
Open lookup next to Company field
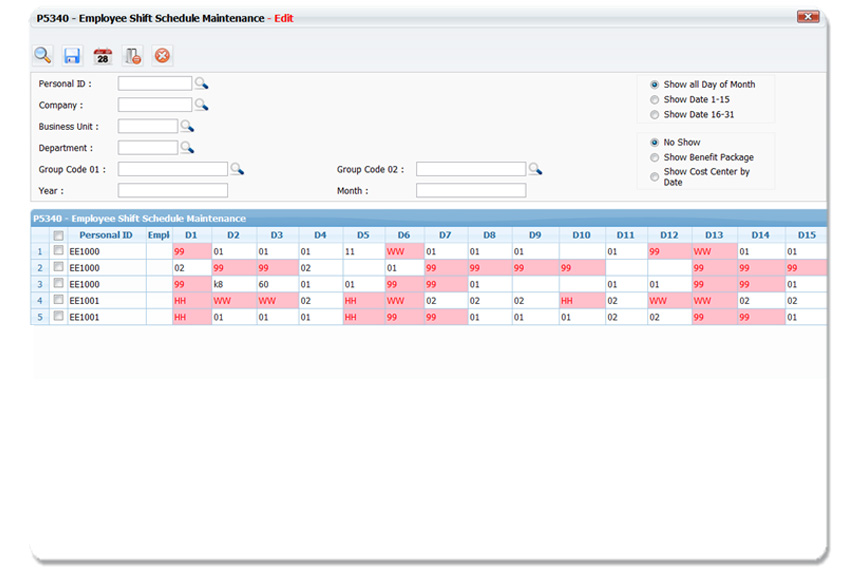tap(201, 105)
